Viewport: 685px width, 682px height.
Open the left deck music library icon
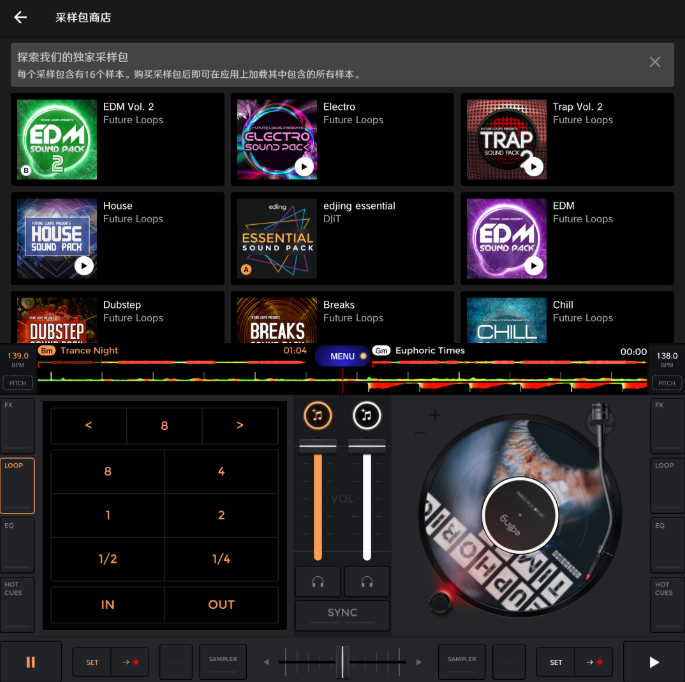317,416
